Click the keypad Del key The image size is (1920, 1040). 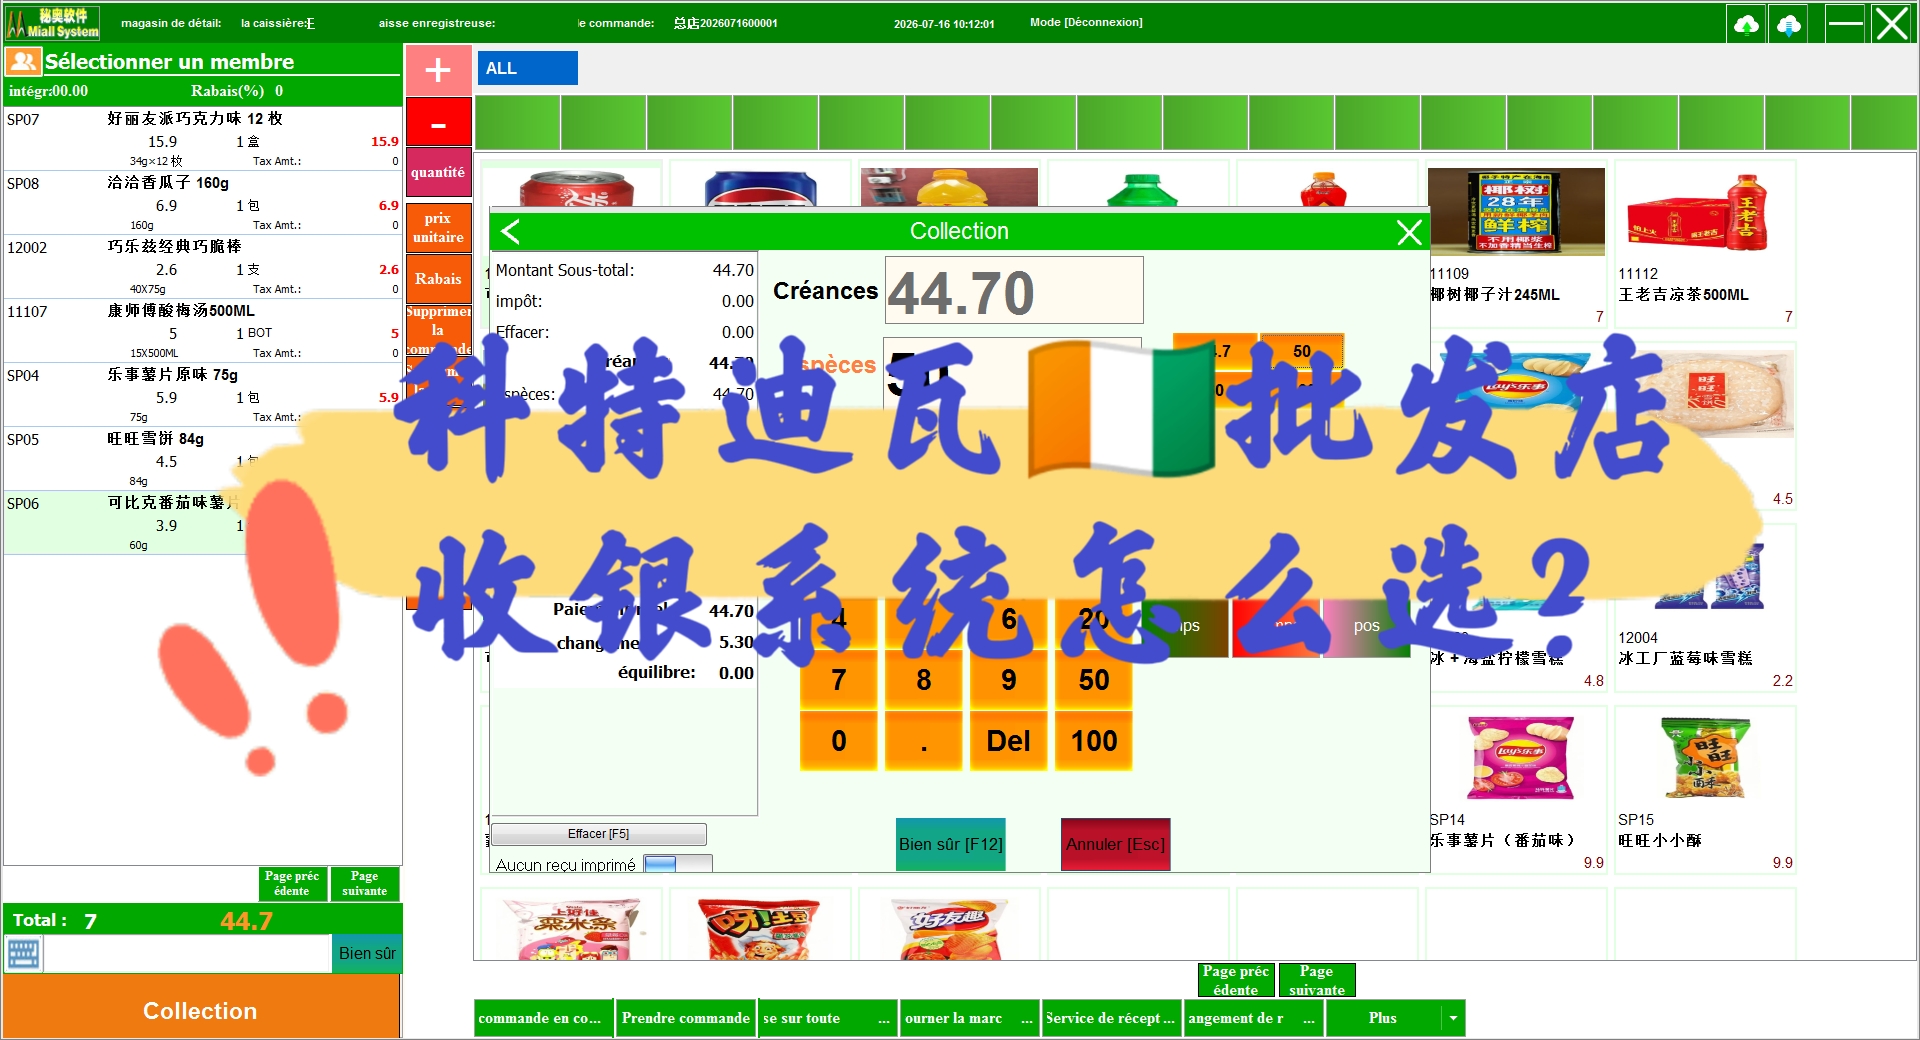[x=1009, y=741]
